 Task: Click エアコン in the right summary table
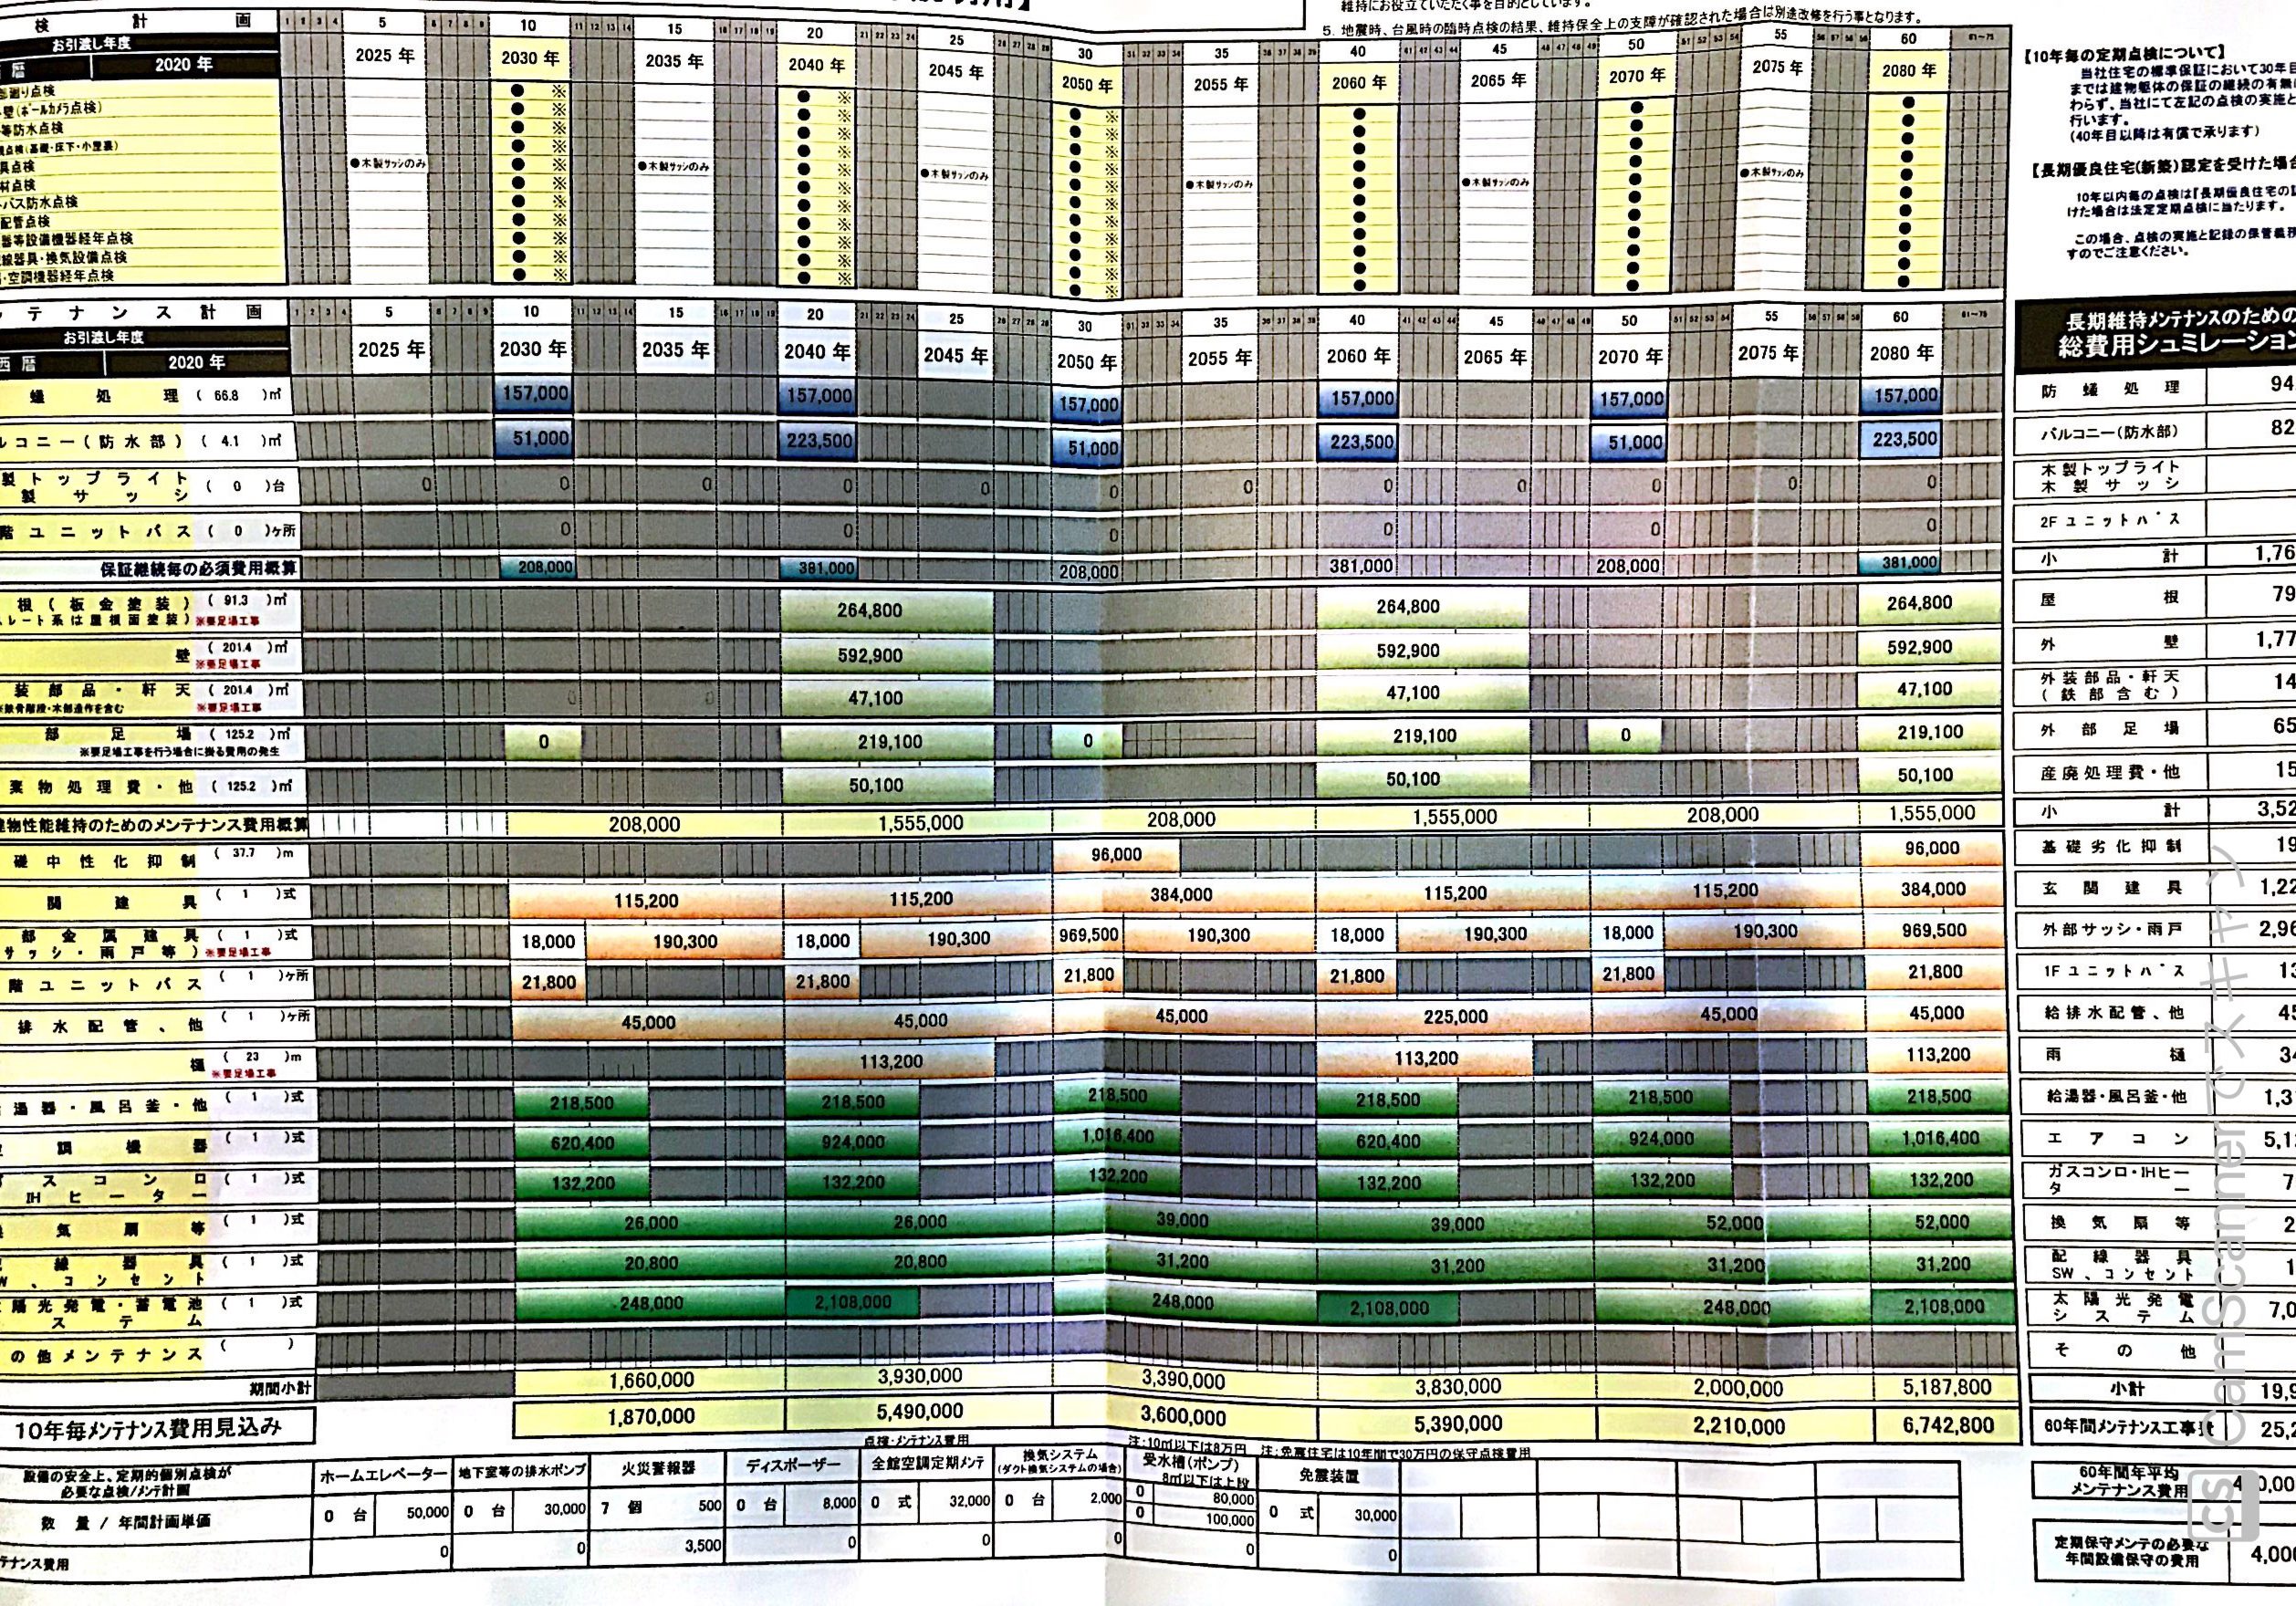pyautogui.click(x=2118, y=1139)
